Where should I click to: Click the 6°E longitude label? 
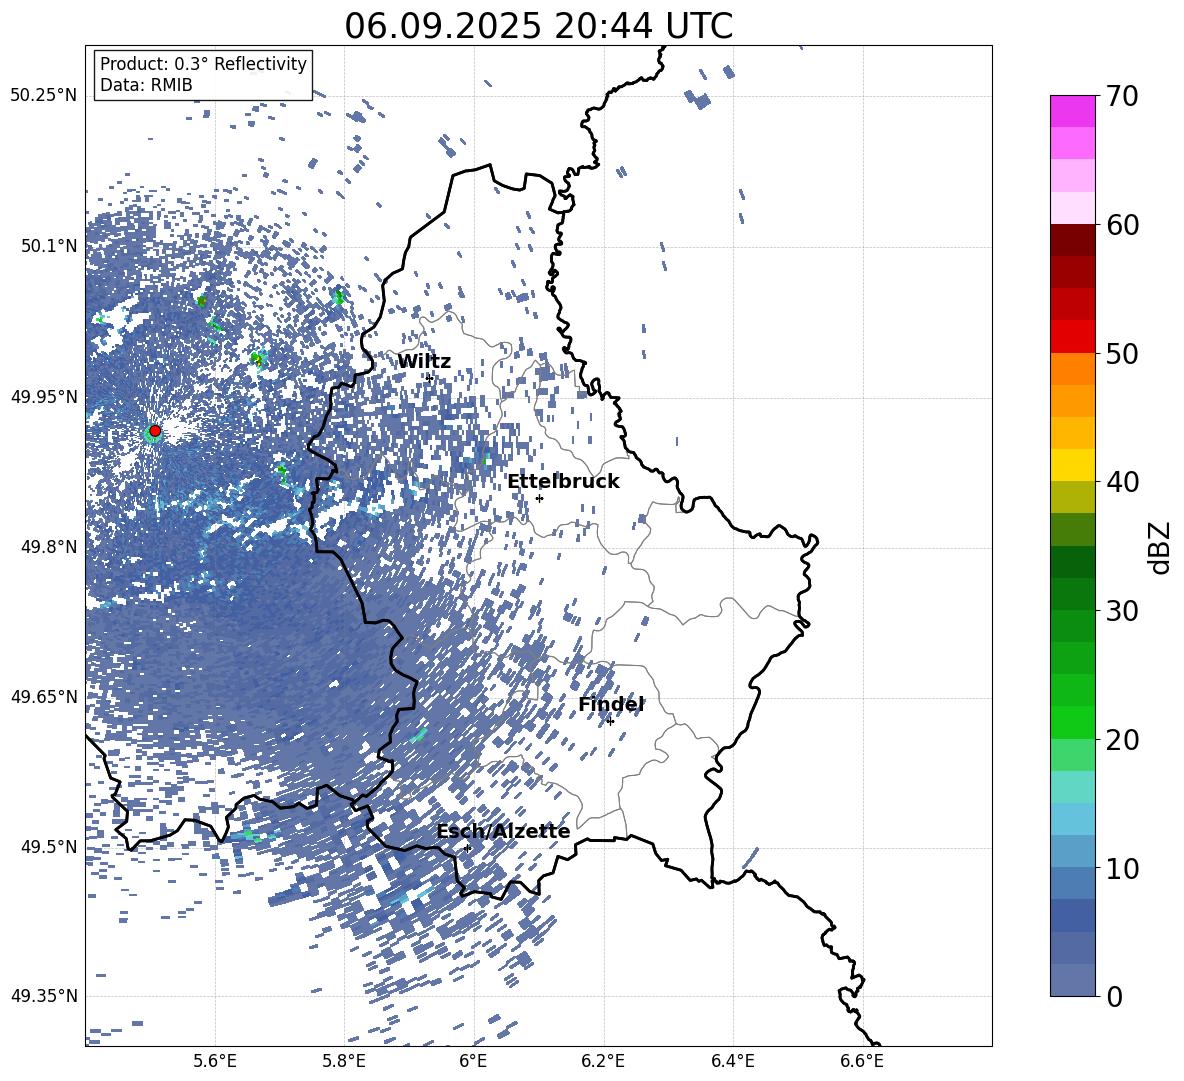tap(473, 1061)
